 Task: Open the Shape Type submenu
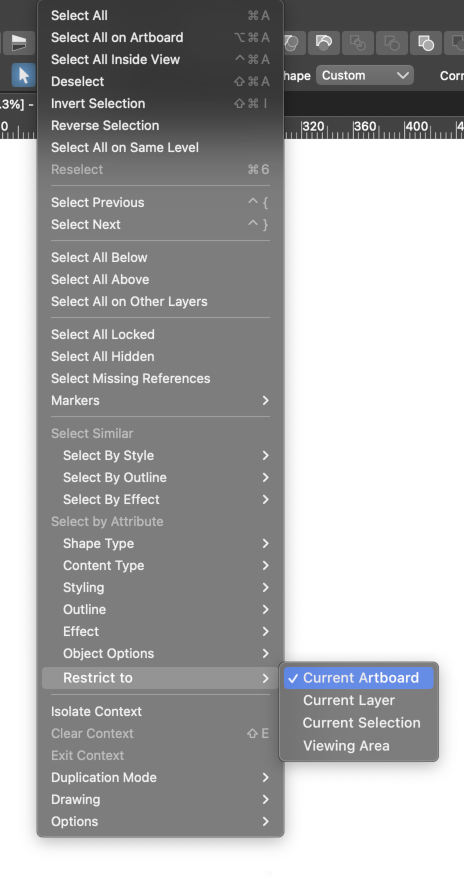coord(160,544)
